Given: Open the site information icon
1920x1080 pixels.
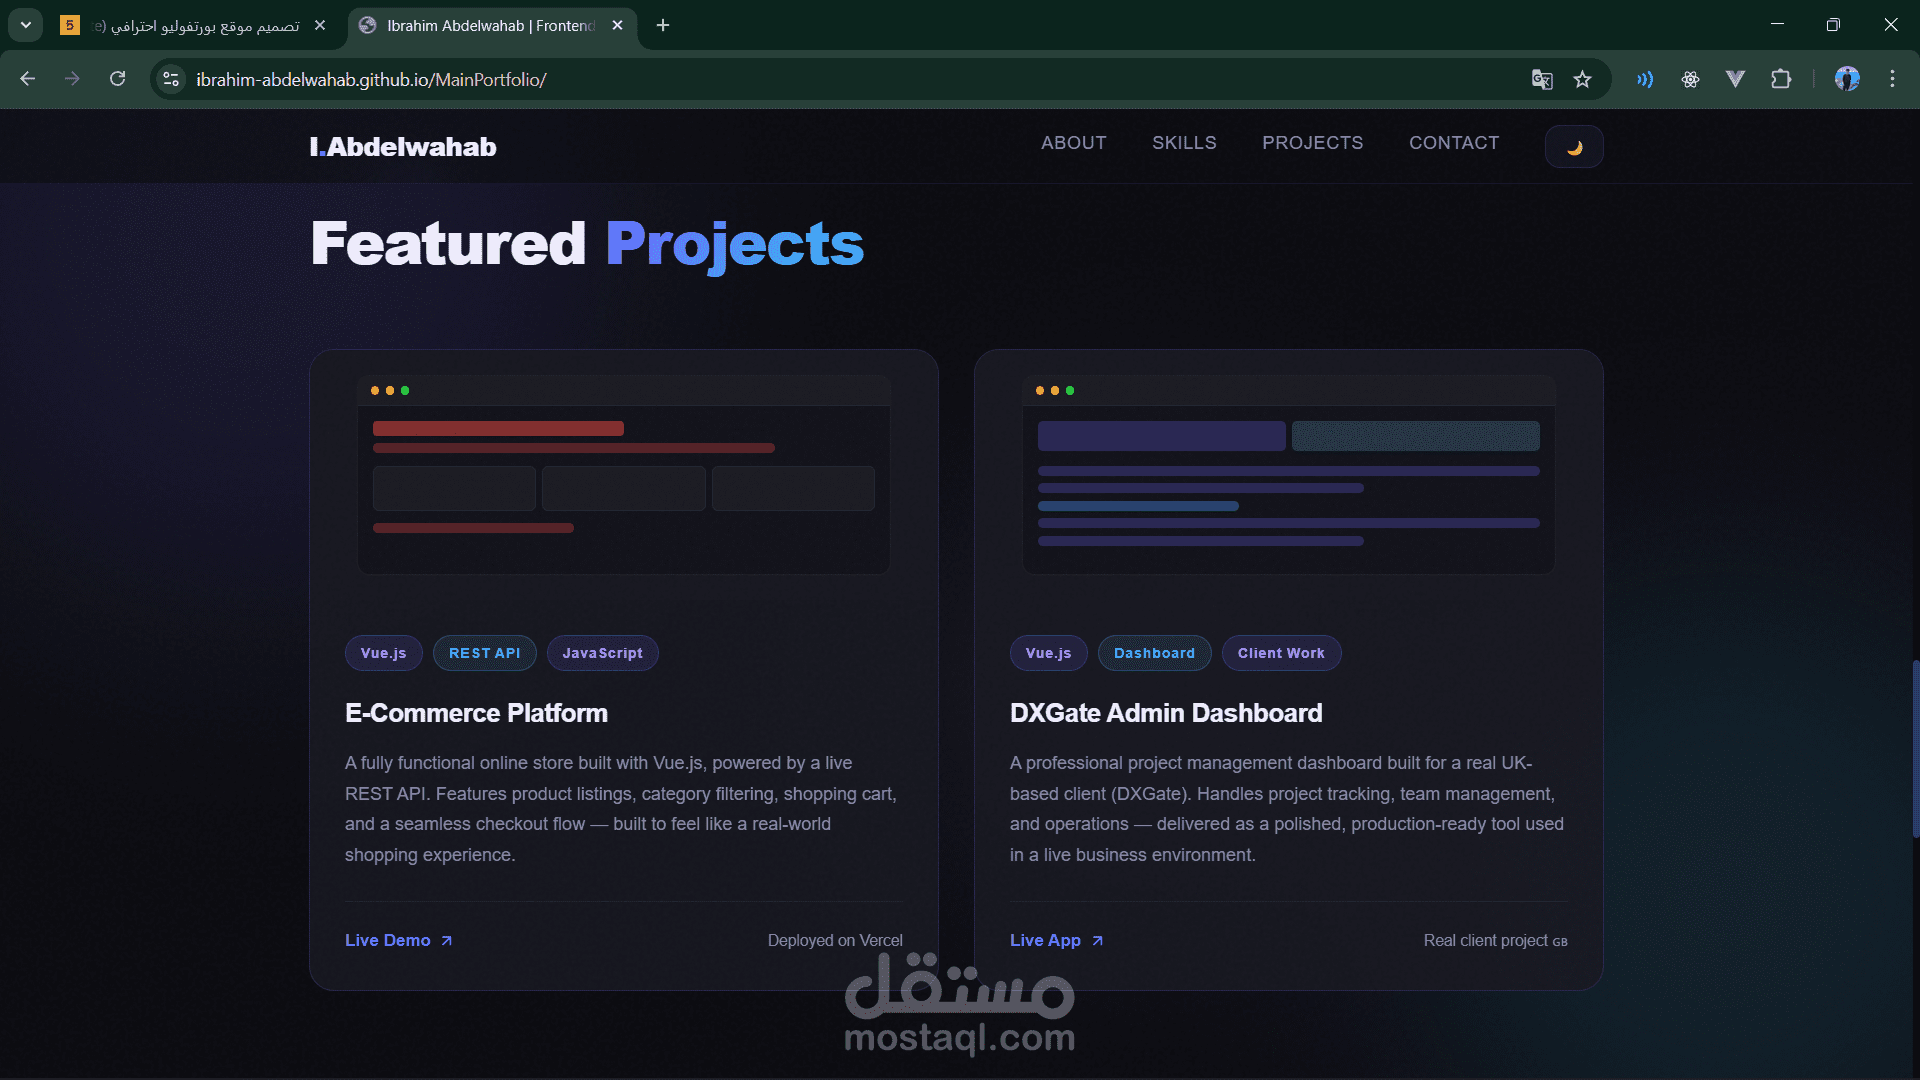Looking at the screenshot, I should 171,79.
